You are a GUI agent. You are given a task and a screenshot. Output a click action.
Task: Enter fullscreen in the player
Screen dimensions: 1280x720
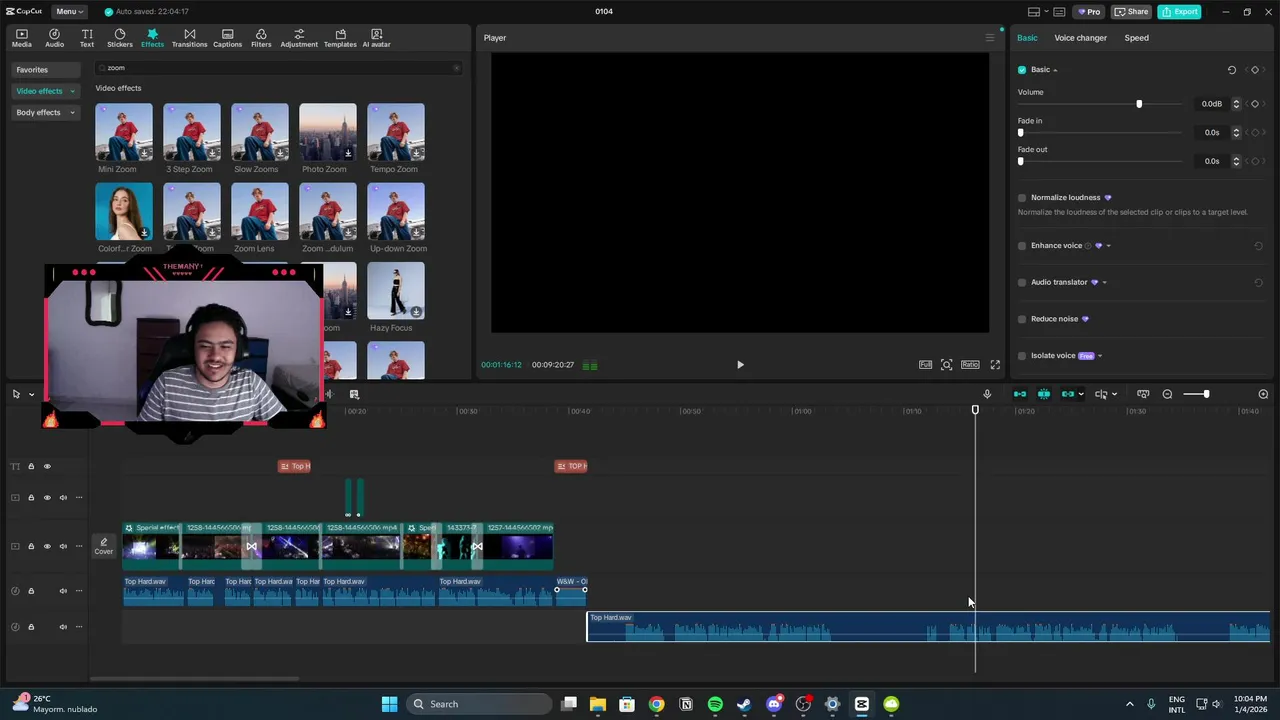[x=995, y=365]
